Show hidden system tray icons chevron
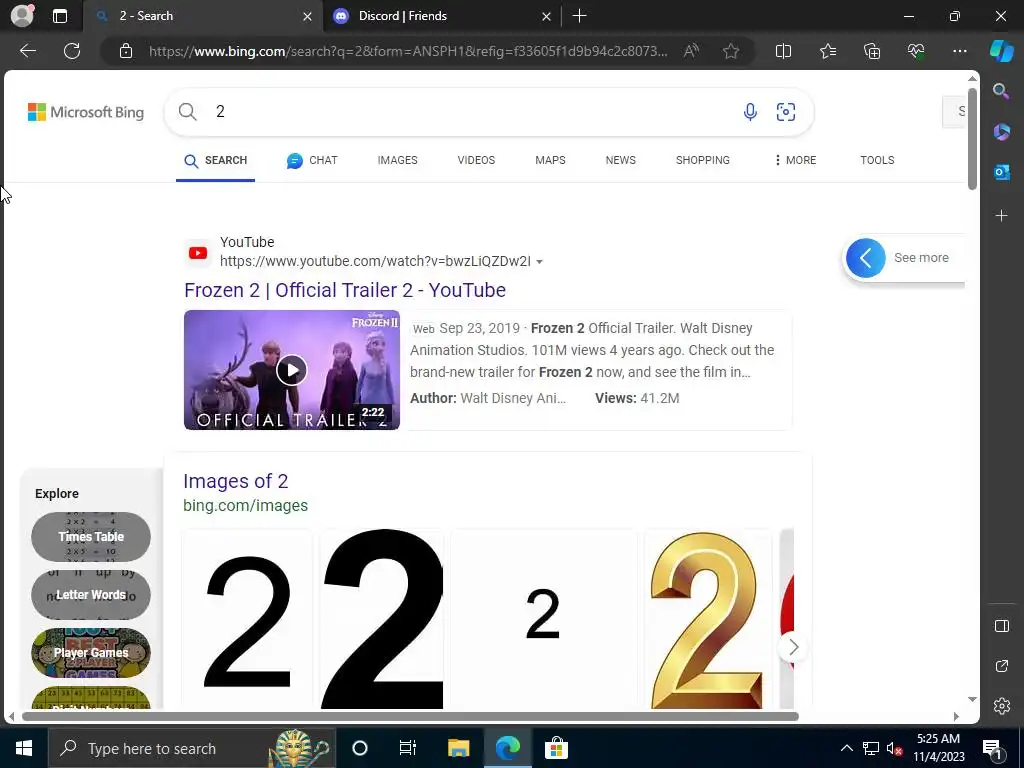Image resolution: width=1024 pixels, height=768 pixels. click(846, 748)
